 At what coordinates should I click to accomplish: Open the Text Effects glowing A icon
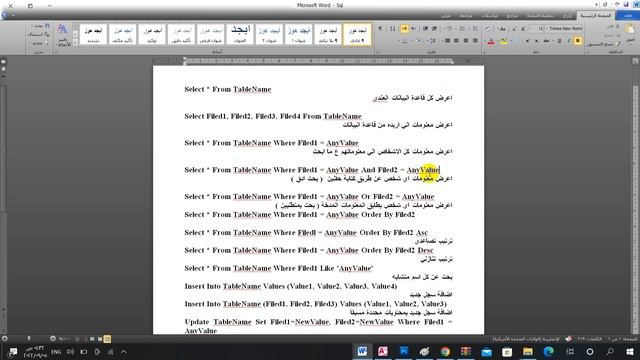(x=516, y=41)
